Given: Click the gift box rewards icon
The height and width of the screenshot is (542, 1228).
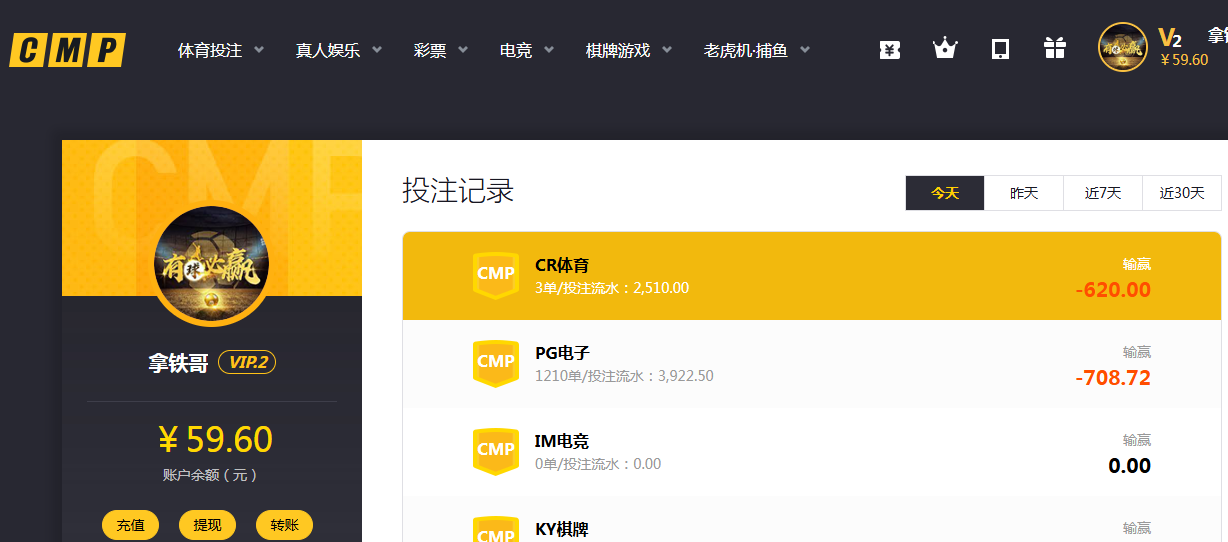Looking at the screenshot, I should pos(1054,48).
